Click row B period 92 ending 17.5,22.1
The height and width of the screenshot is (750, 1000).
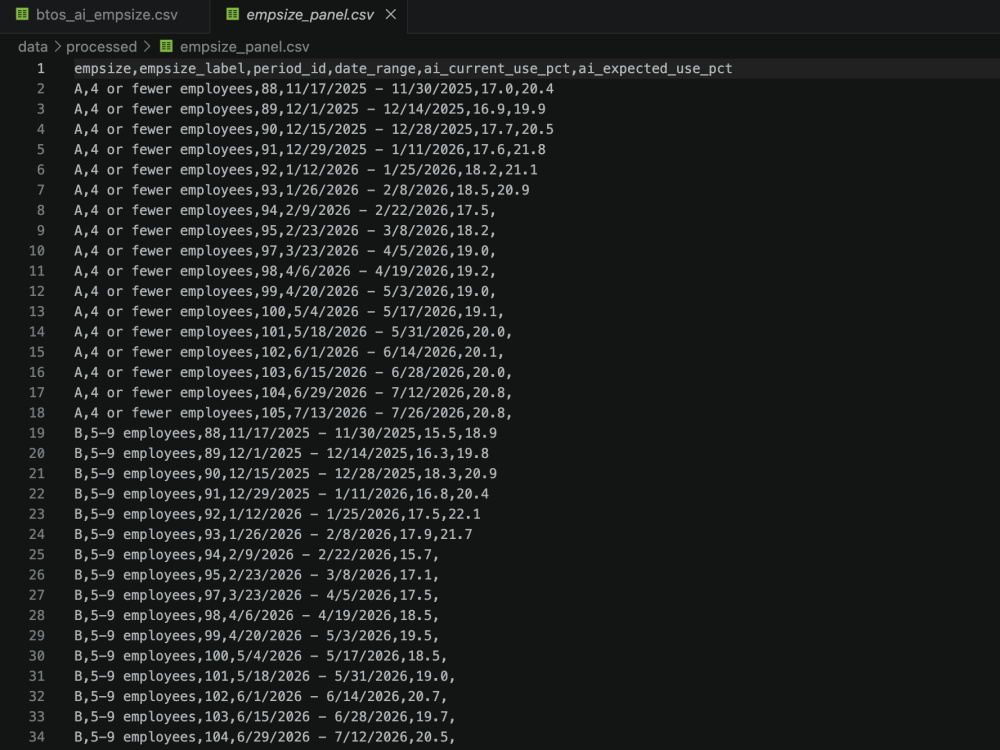tap(277, 514)
